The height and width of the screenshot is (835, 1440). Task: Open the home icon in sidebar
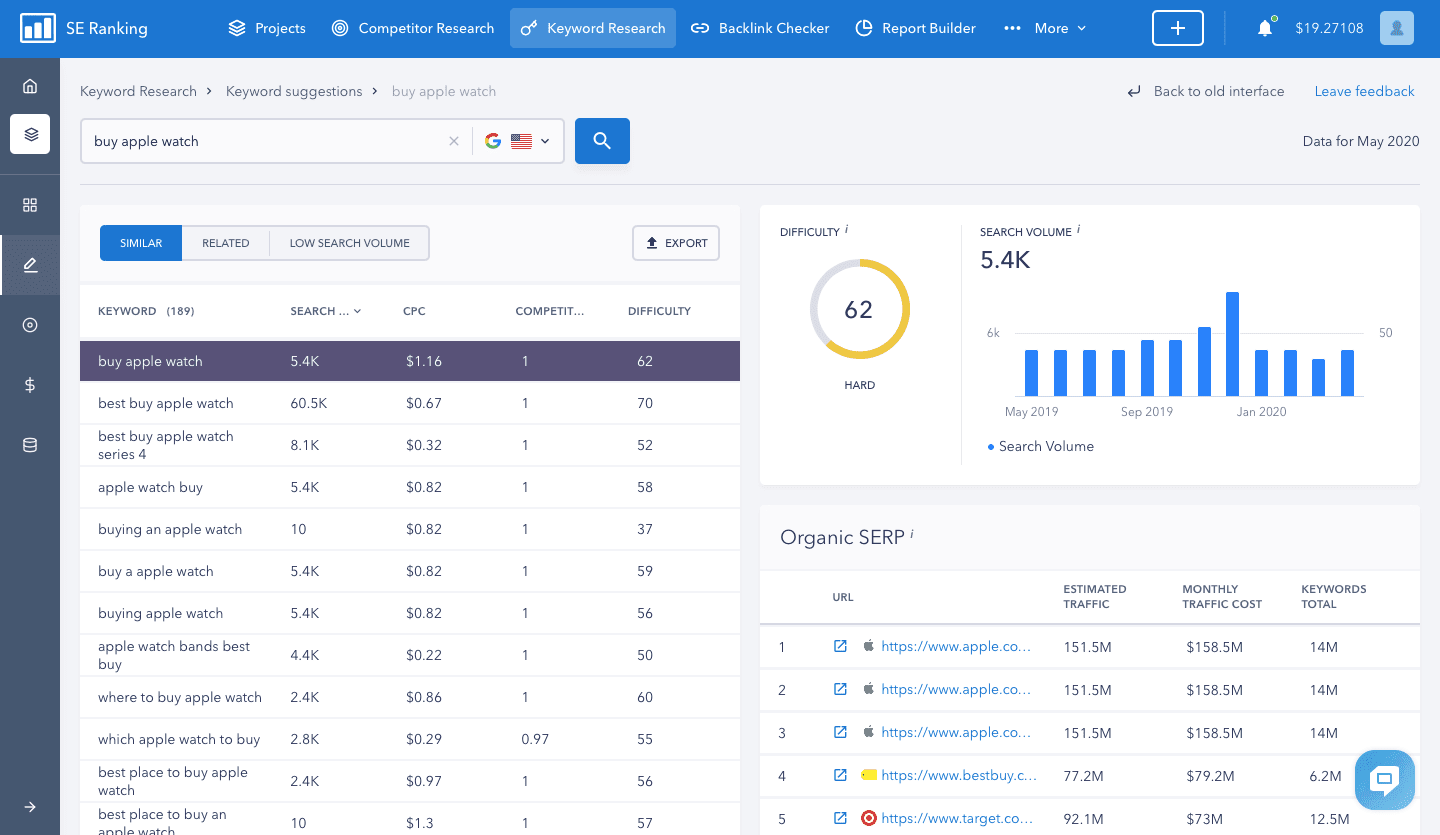(x=30, y=86)
